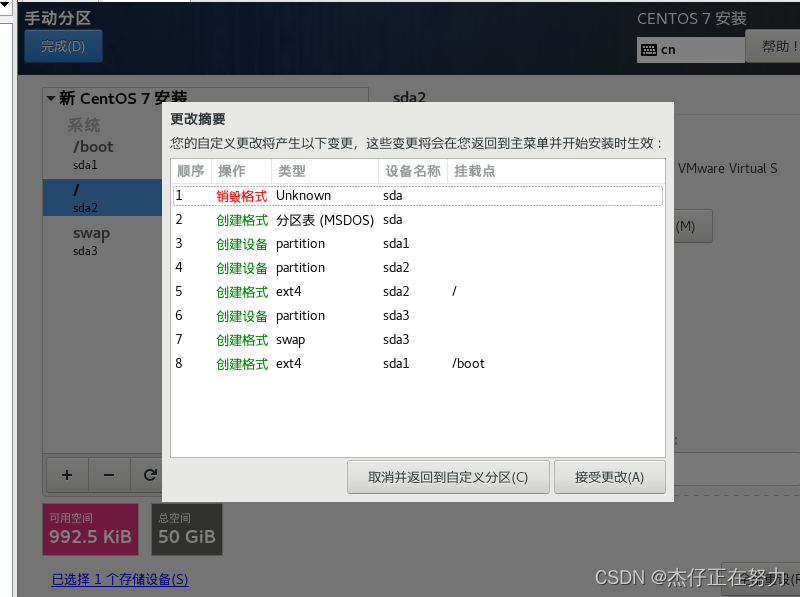Viewport: 800px width, 597px height.
Task: Click the 总空间 50 GiB box
Action: coord(187,530)
